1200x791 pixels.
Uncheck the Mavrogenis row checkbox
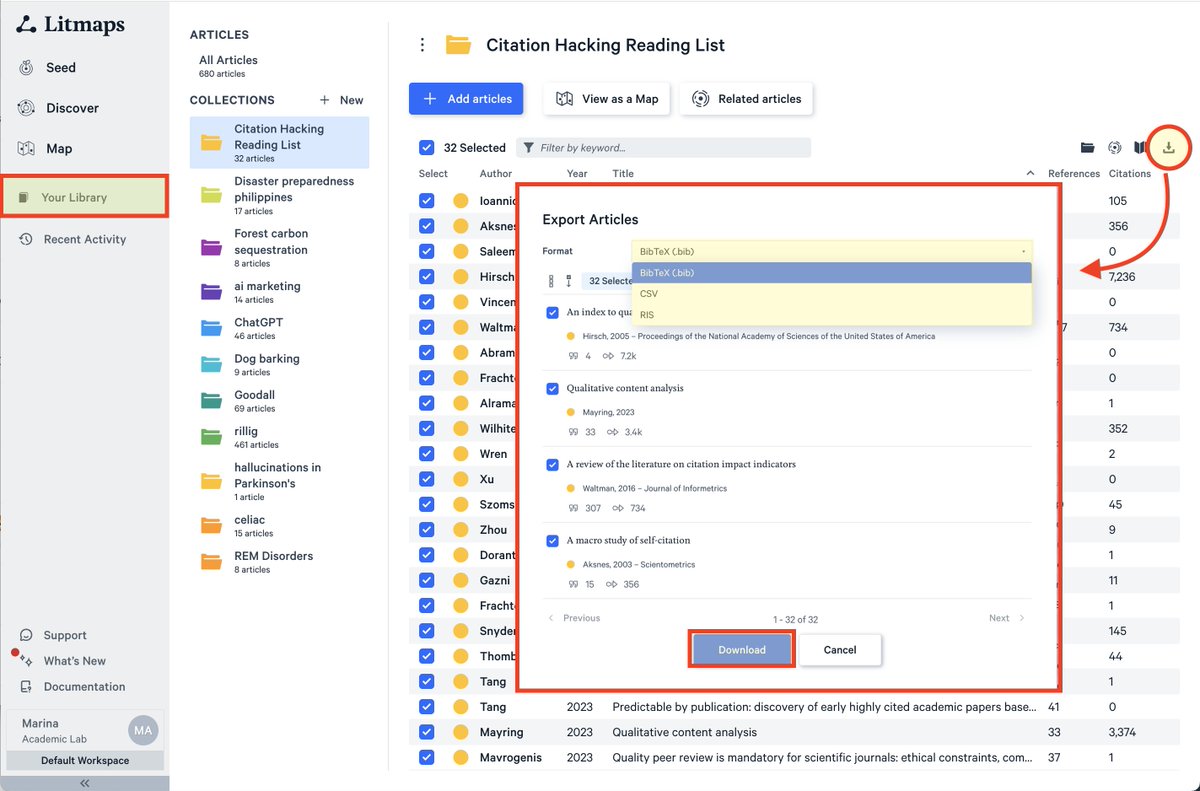(427, 758)
